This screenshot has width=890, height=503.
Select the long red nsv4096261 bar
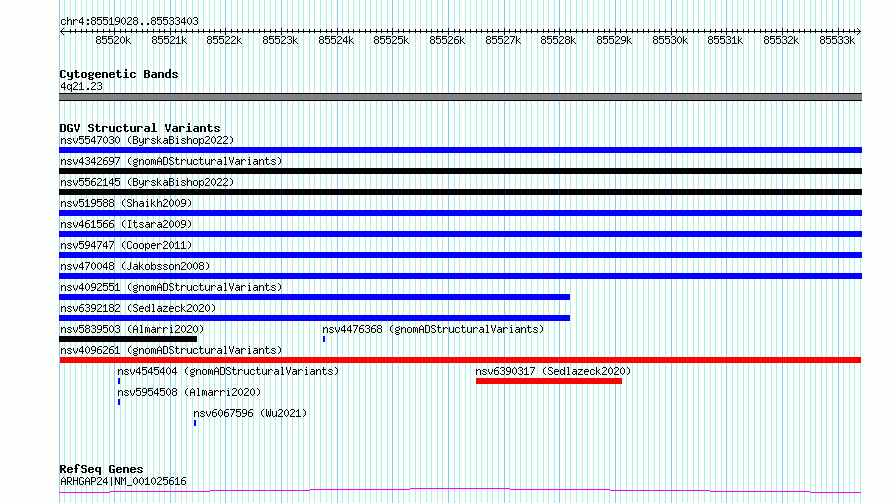(x=460, y=360)
